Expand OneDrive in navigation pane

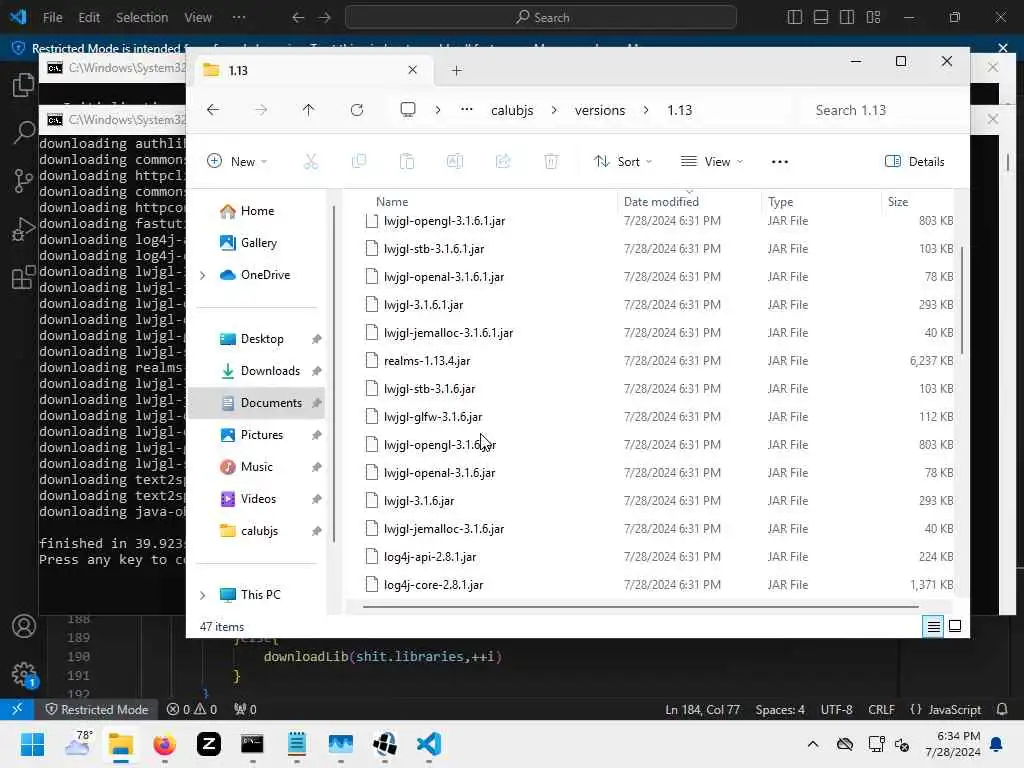(202, 275)
